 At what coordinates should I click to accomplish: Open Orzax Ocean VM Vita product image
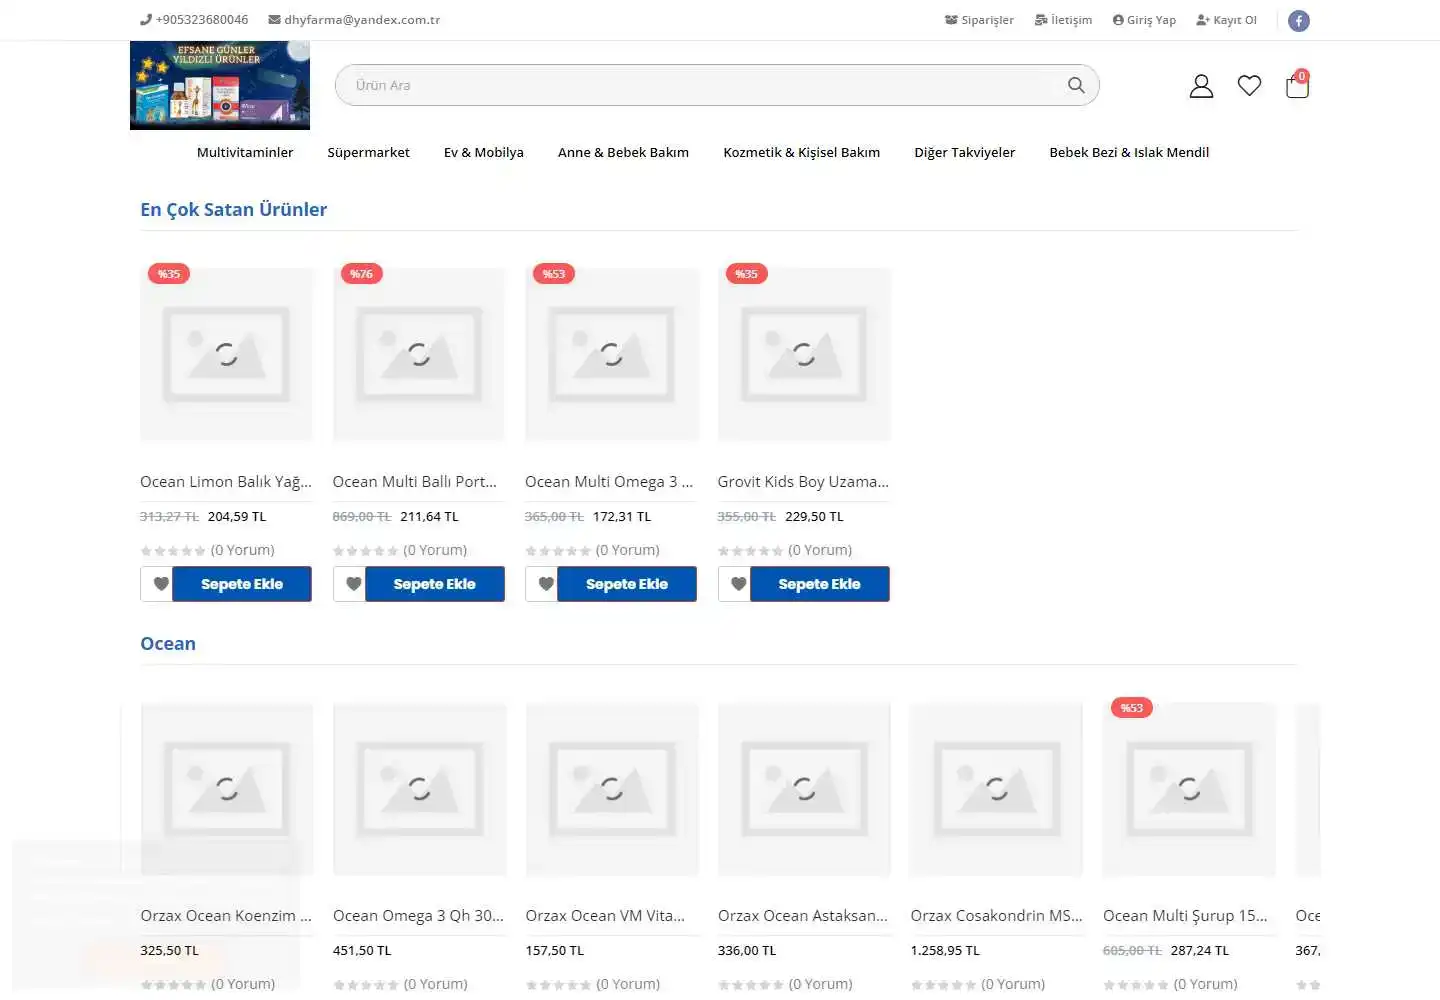611,789
